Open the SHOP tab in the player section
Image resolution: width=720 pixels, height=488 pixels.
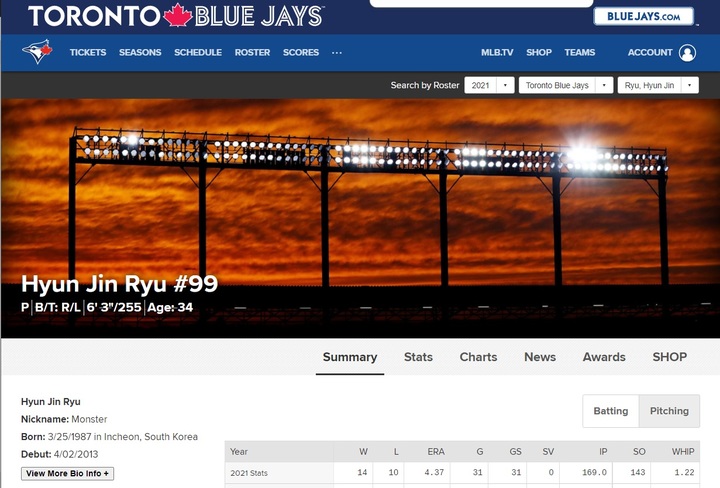pyautogui.click(x=669, y=357)
